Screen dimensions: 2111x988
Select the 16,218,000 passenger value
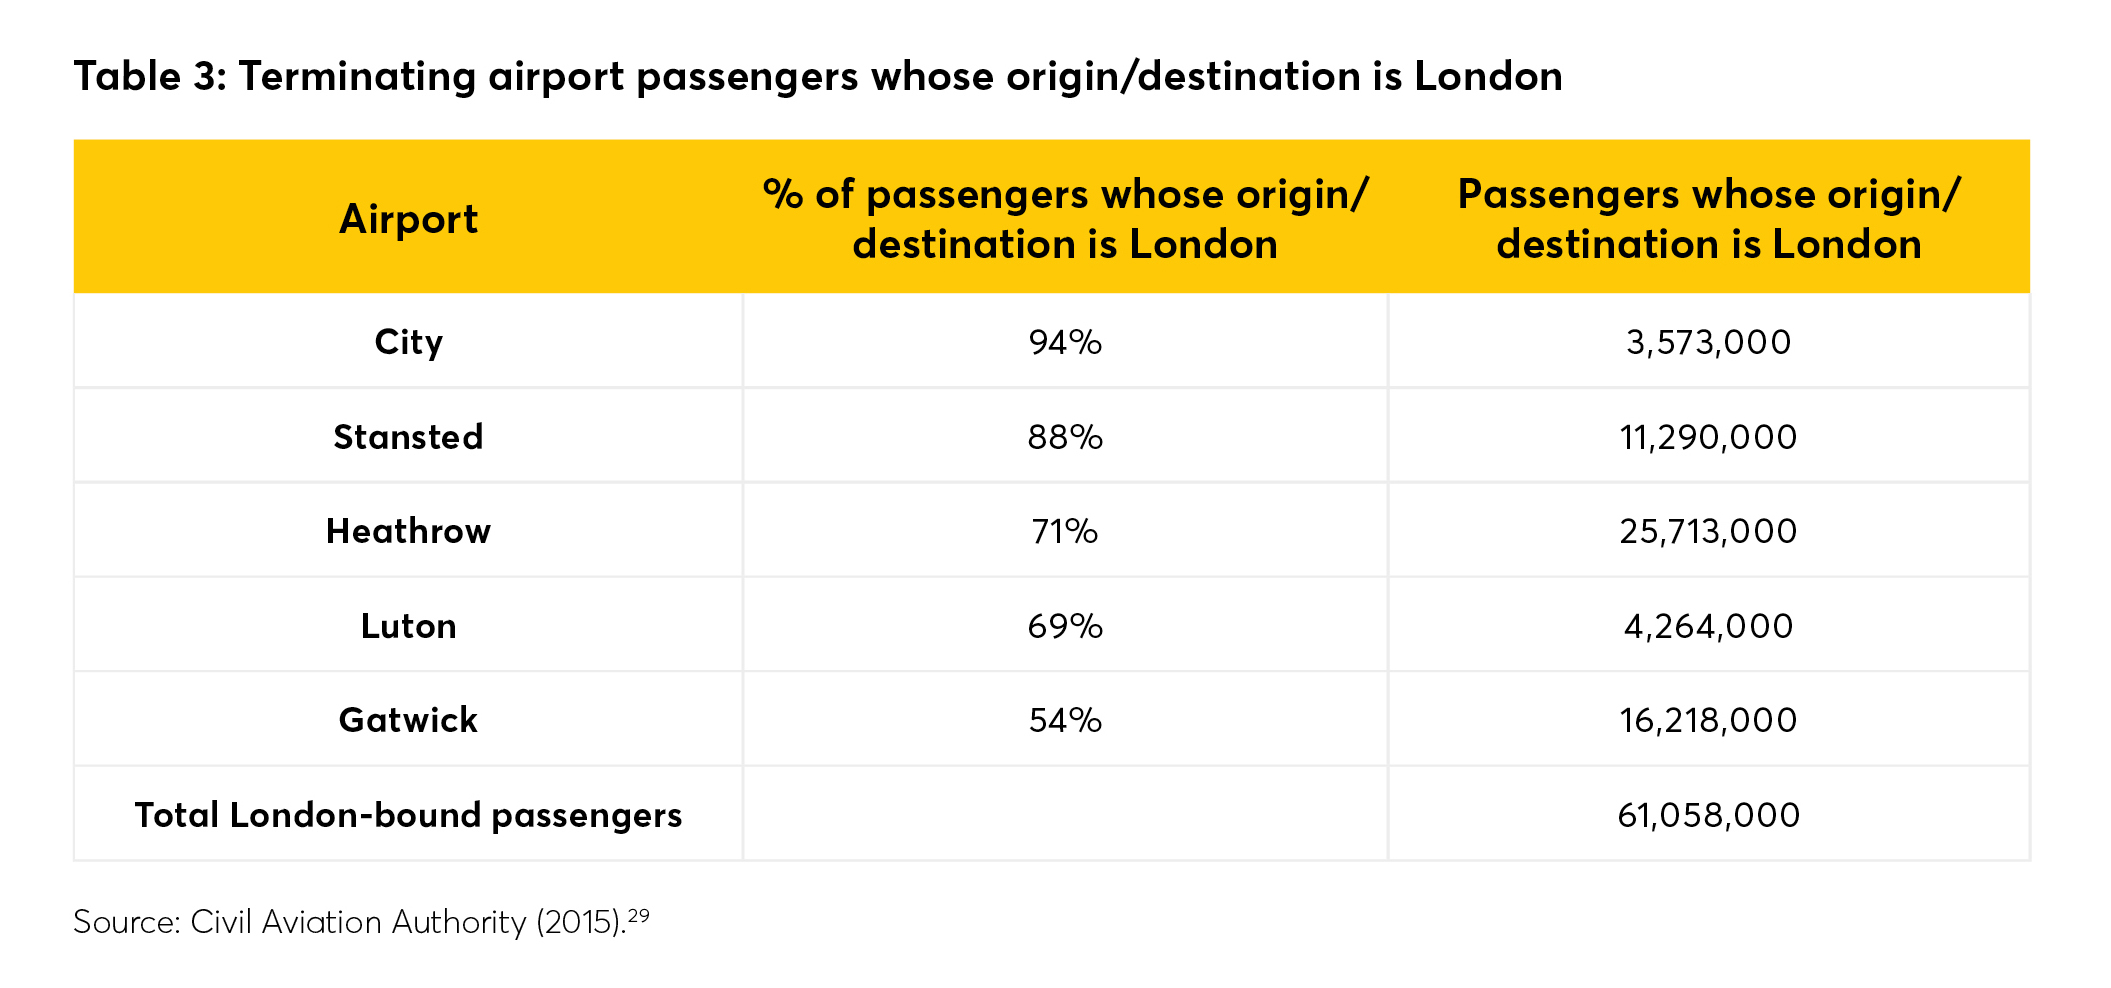click(x=1708, y=720)
